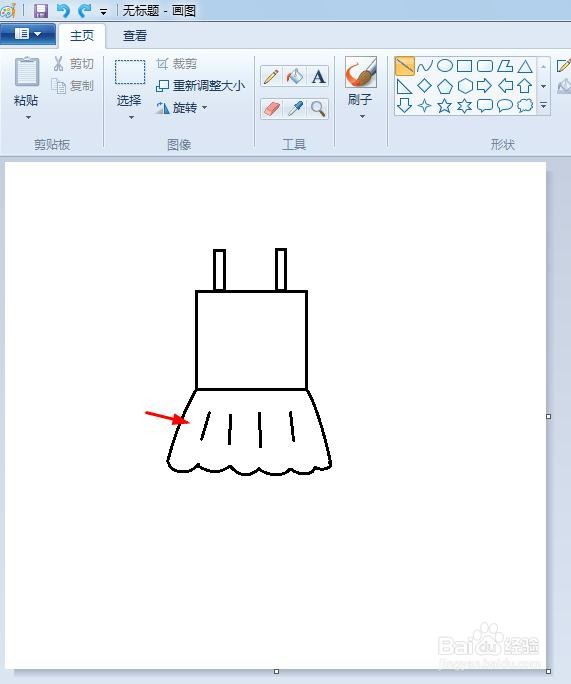Select the Right triangle shape
Image resolution: width=571 pixels, height=684 pixels.
pyautogui.click(x=404, y=86)
